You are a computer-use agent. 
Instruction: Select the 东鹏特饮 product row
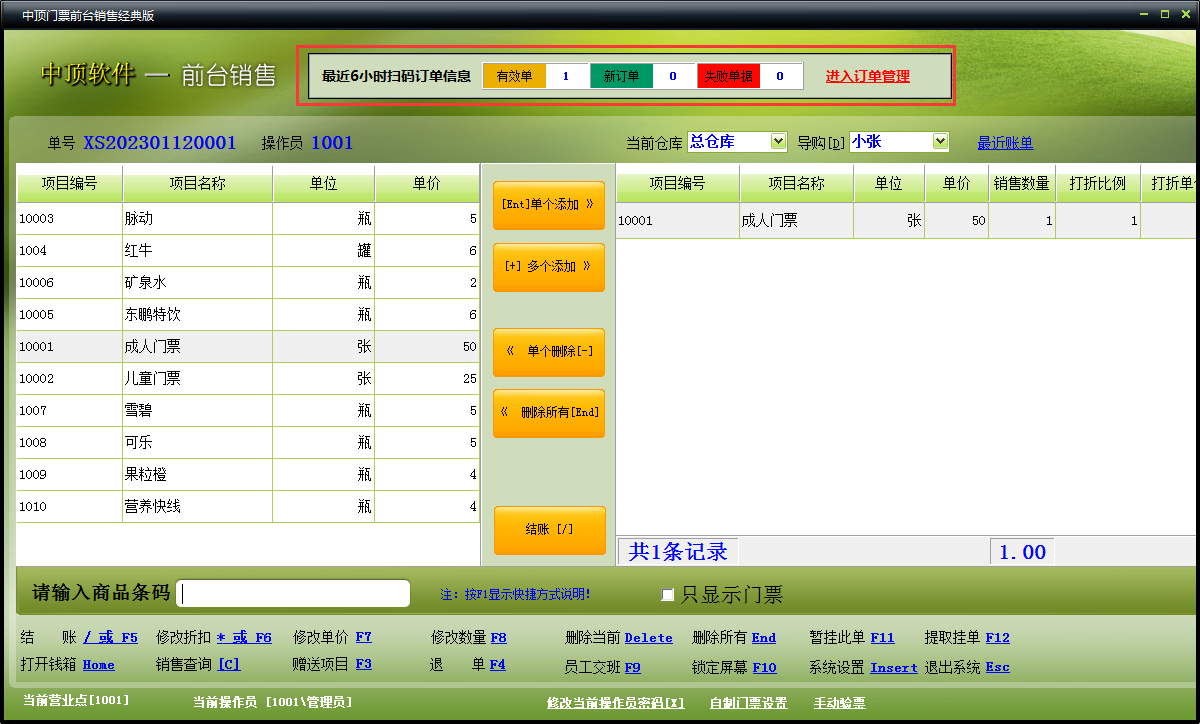tap(248, 315)
